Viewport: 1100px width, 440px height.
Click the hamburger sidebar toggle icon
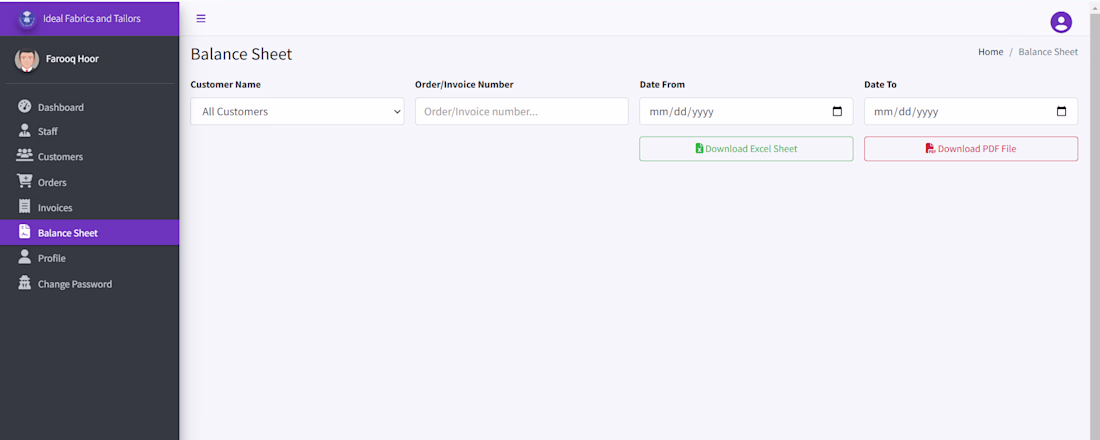201,18
